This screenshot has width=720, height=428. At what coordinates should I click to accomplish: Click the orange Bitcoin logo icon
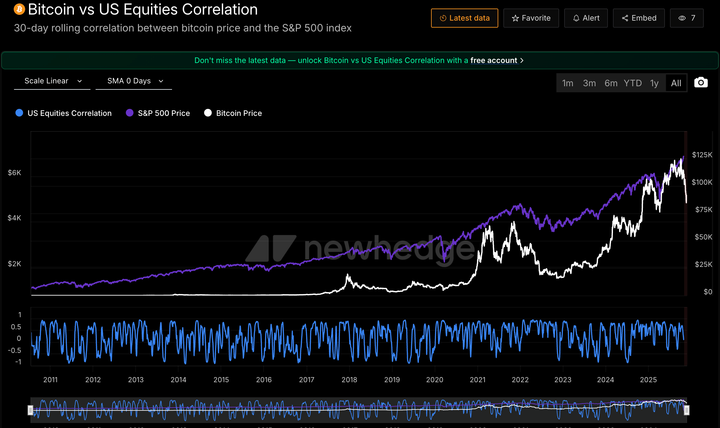[x=19, y=9]
